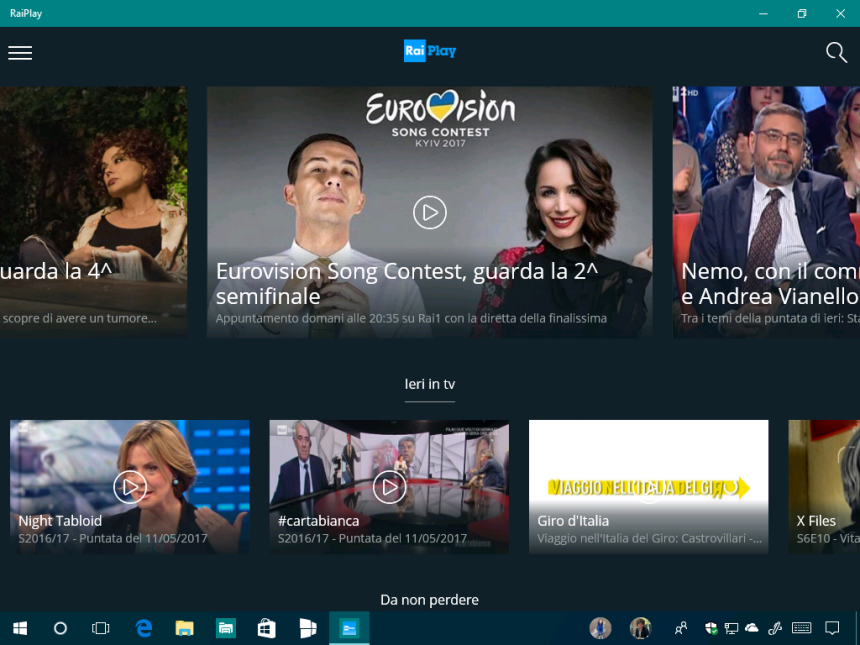Open the Giro d'Italia card
Screen dimensions: 860x645
[648, 486]
